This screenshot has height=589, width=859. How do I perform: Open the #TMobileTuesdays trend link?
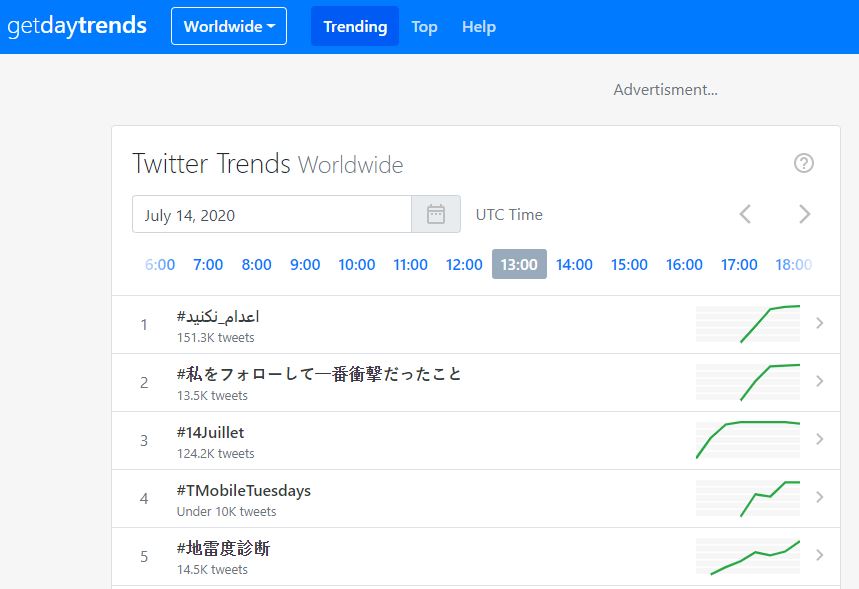pyautogui.click(x=243, y=491)
